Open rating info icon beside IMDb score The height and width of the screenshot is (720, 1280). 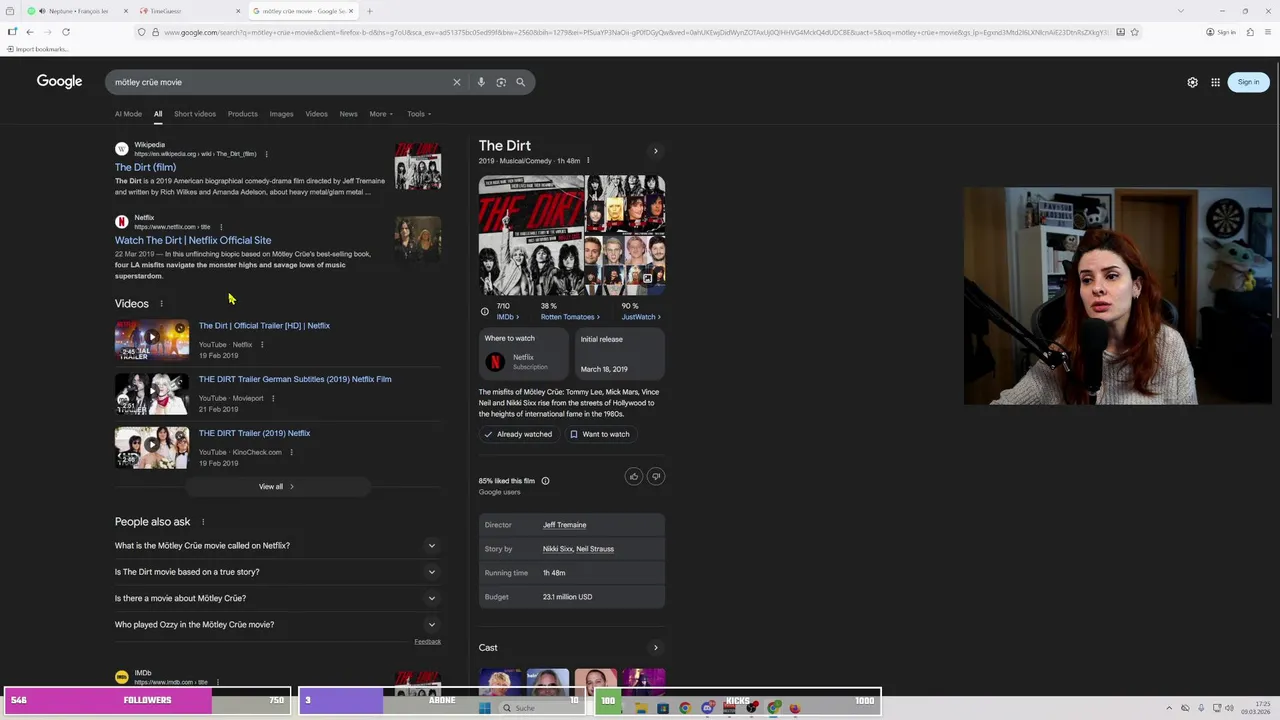[485, 311]
